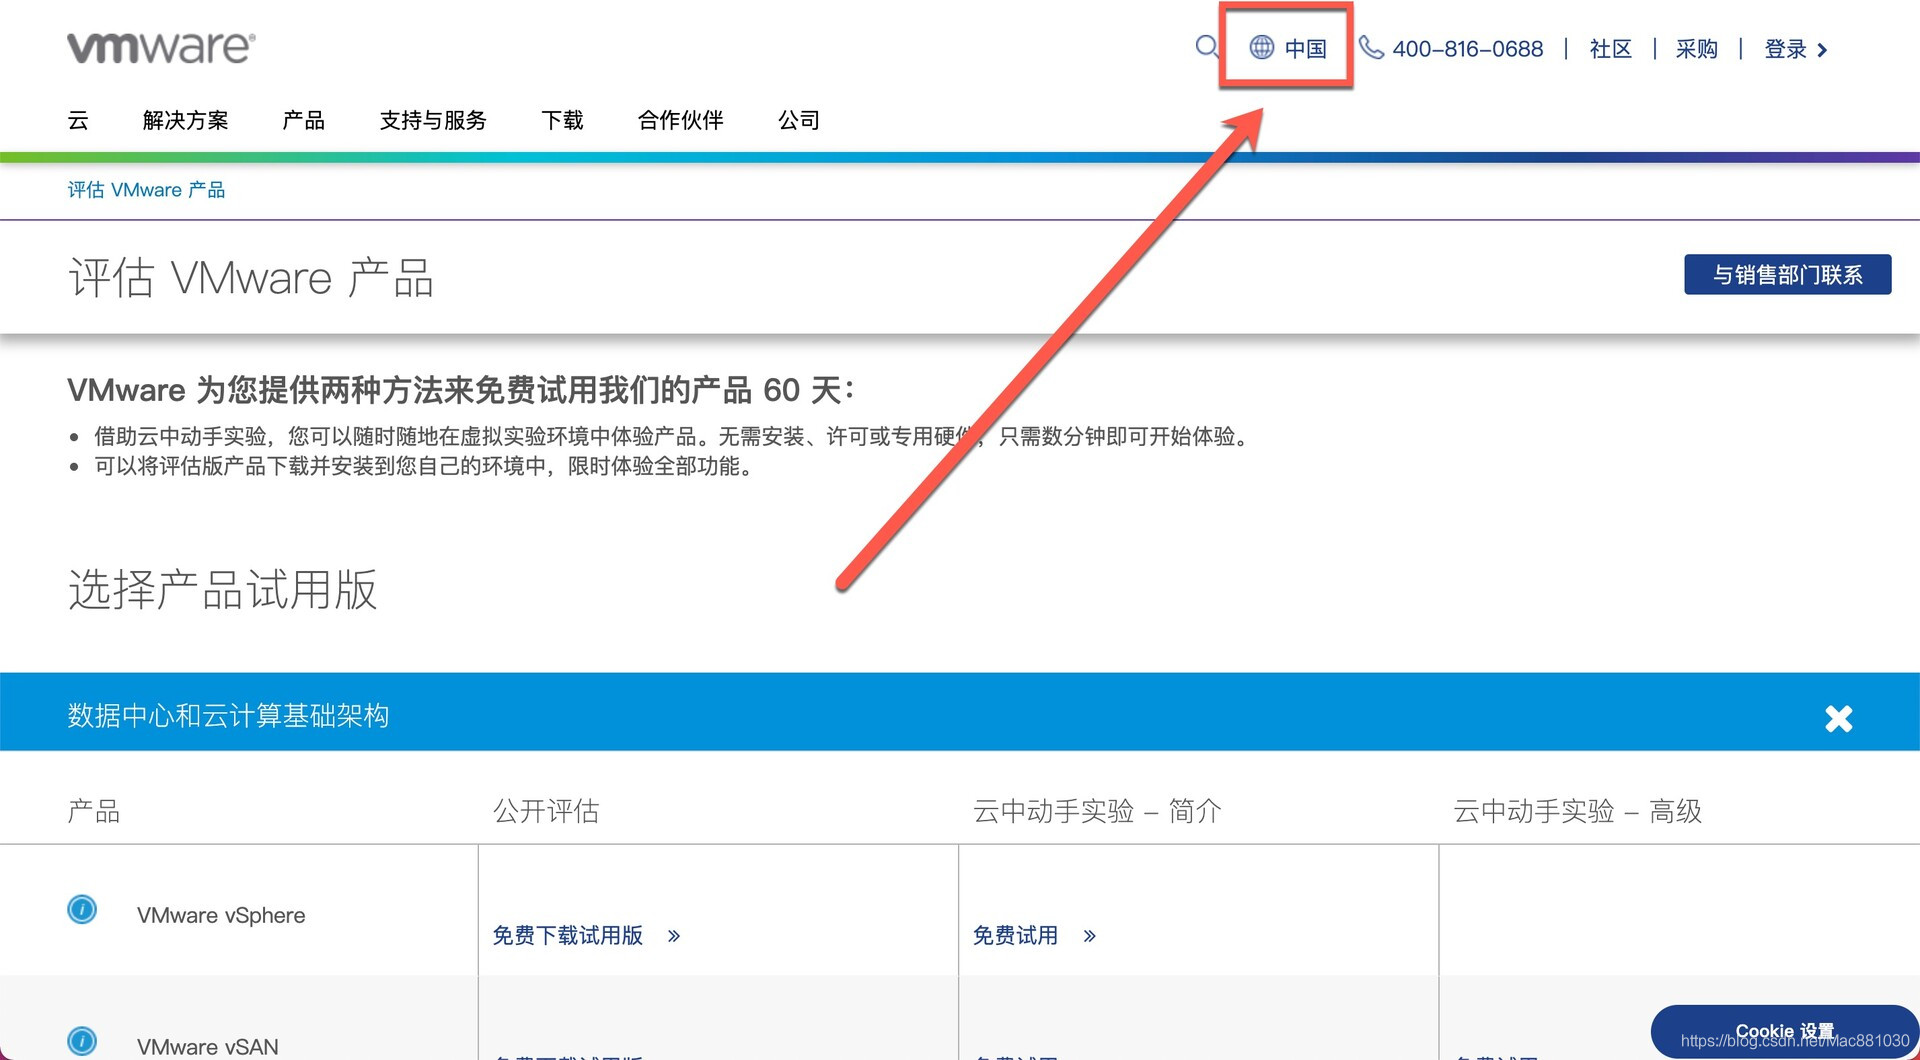
Task: Click the info icon beside VMware vSAN
Action: [82, 1041]
